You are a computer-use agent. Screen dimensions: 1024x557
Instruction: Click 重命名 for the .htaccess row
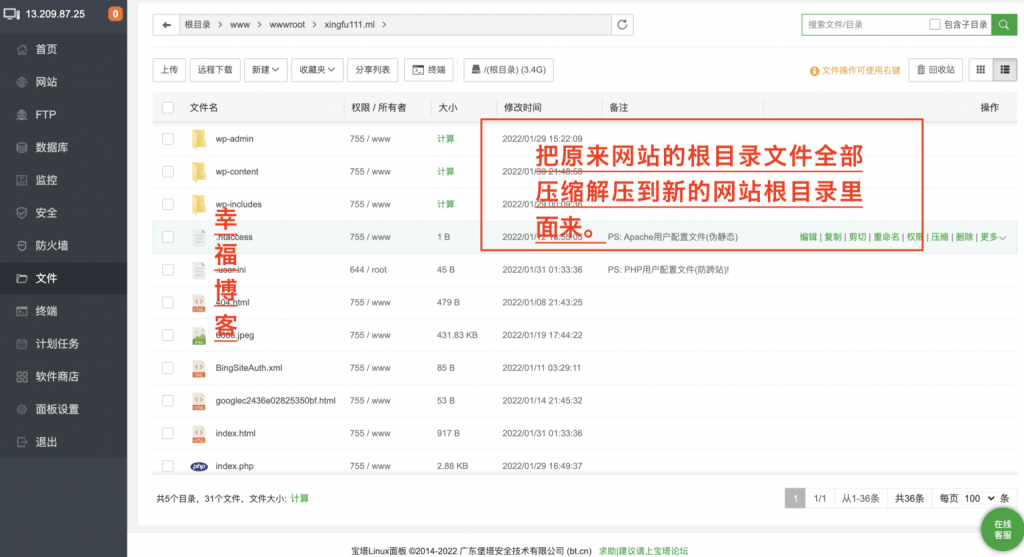pos(886,237)
